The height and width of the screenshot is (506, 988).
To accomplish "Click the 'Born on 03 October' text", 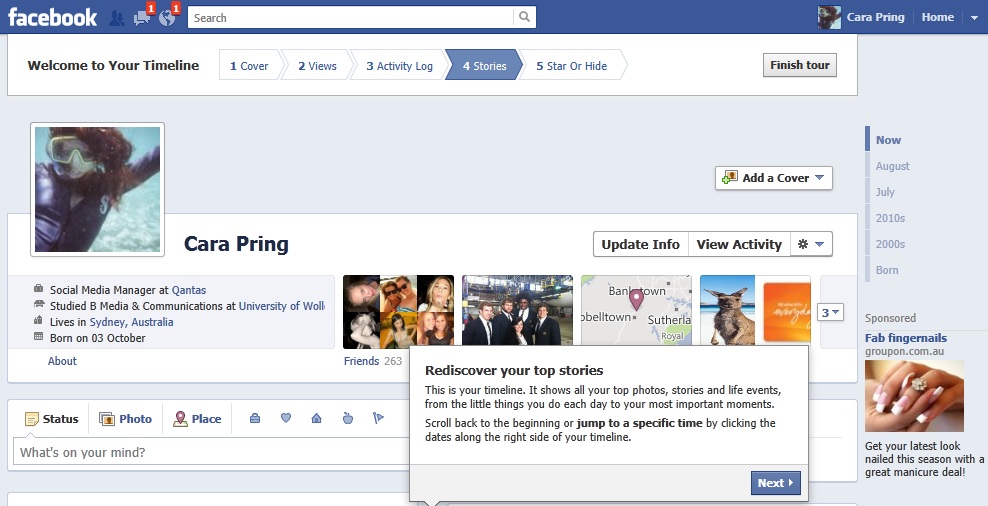I will (98, 338).
